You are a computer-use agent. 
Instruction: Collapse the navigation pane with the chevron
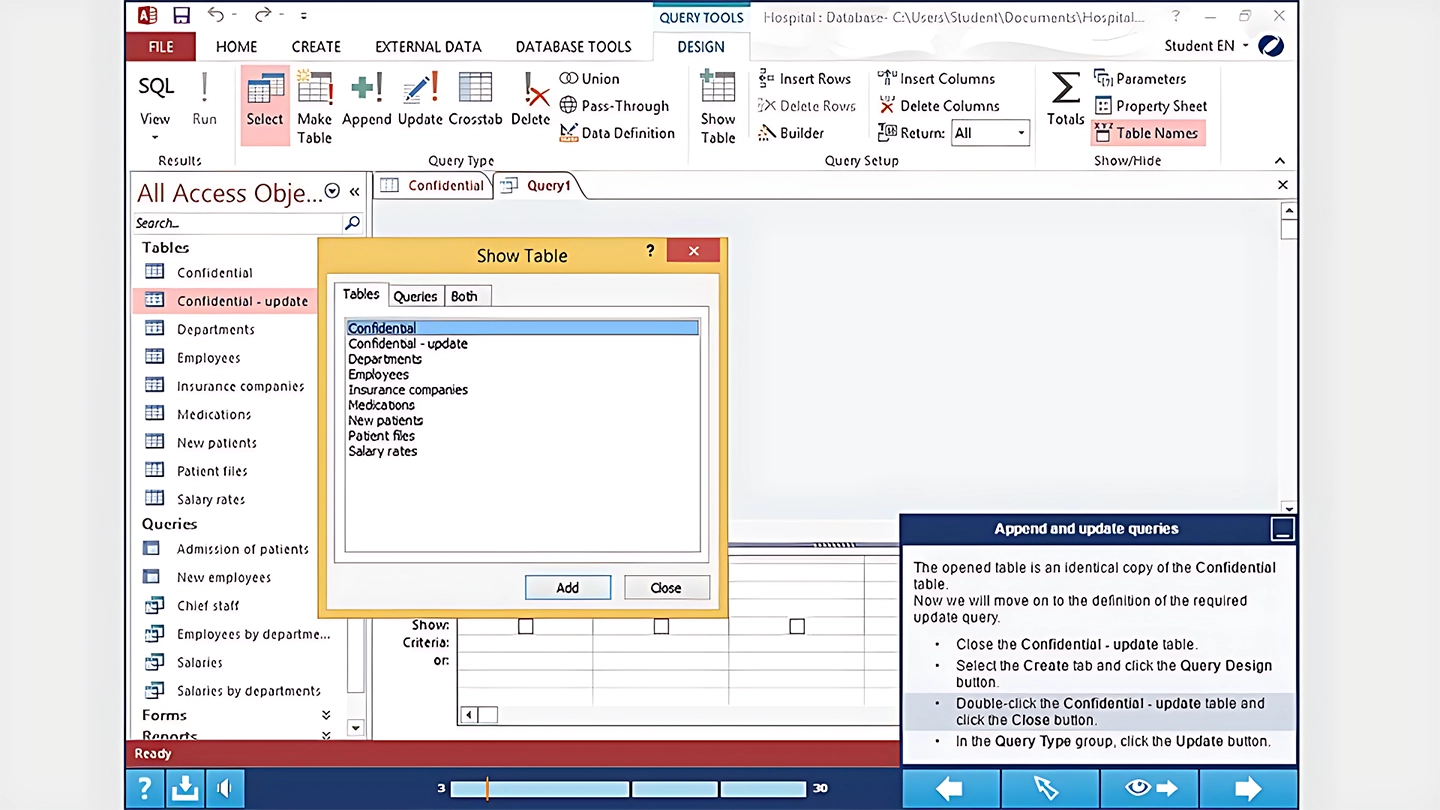coord(354,192)
